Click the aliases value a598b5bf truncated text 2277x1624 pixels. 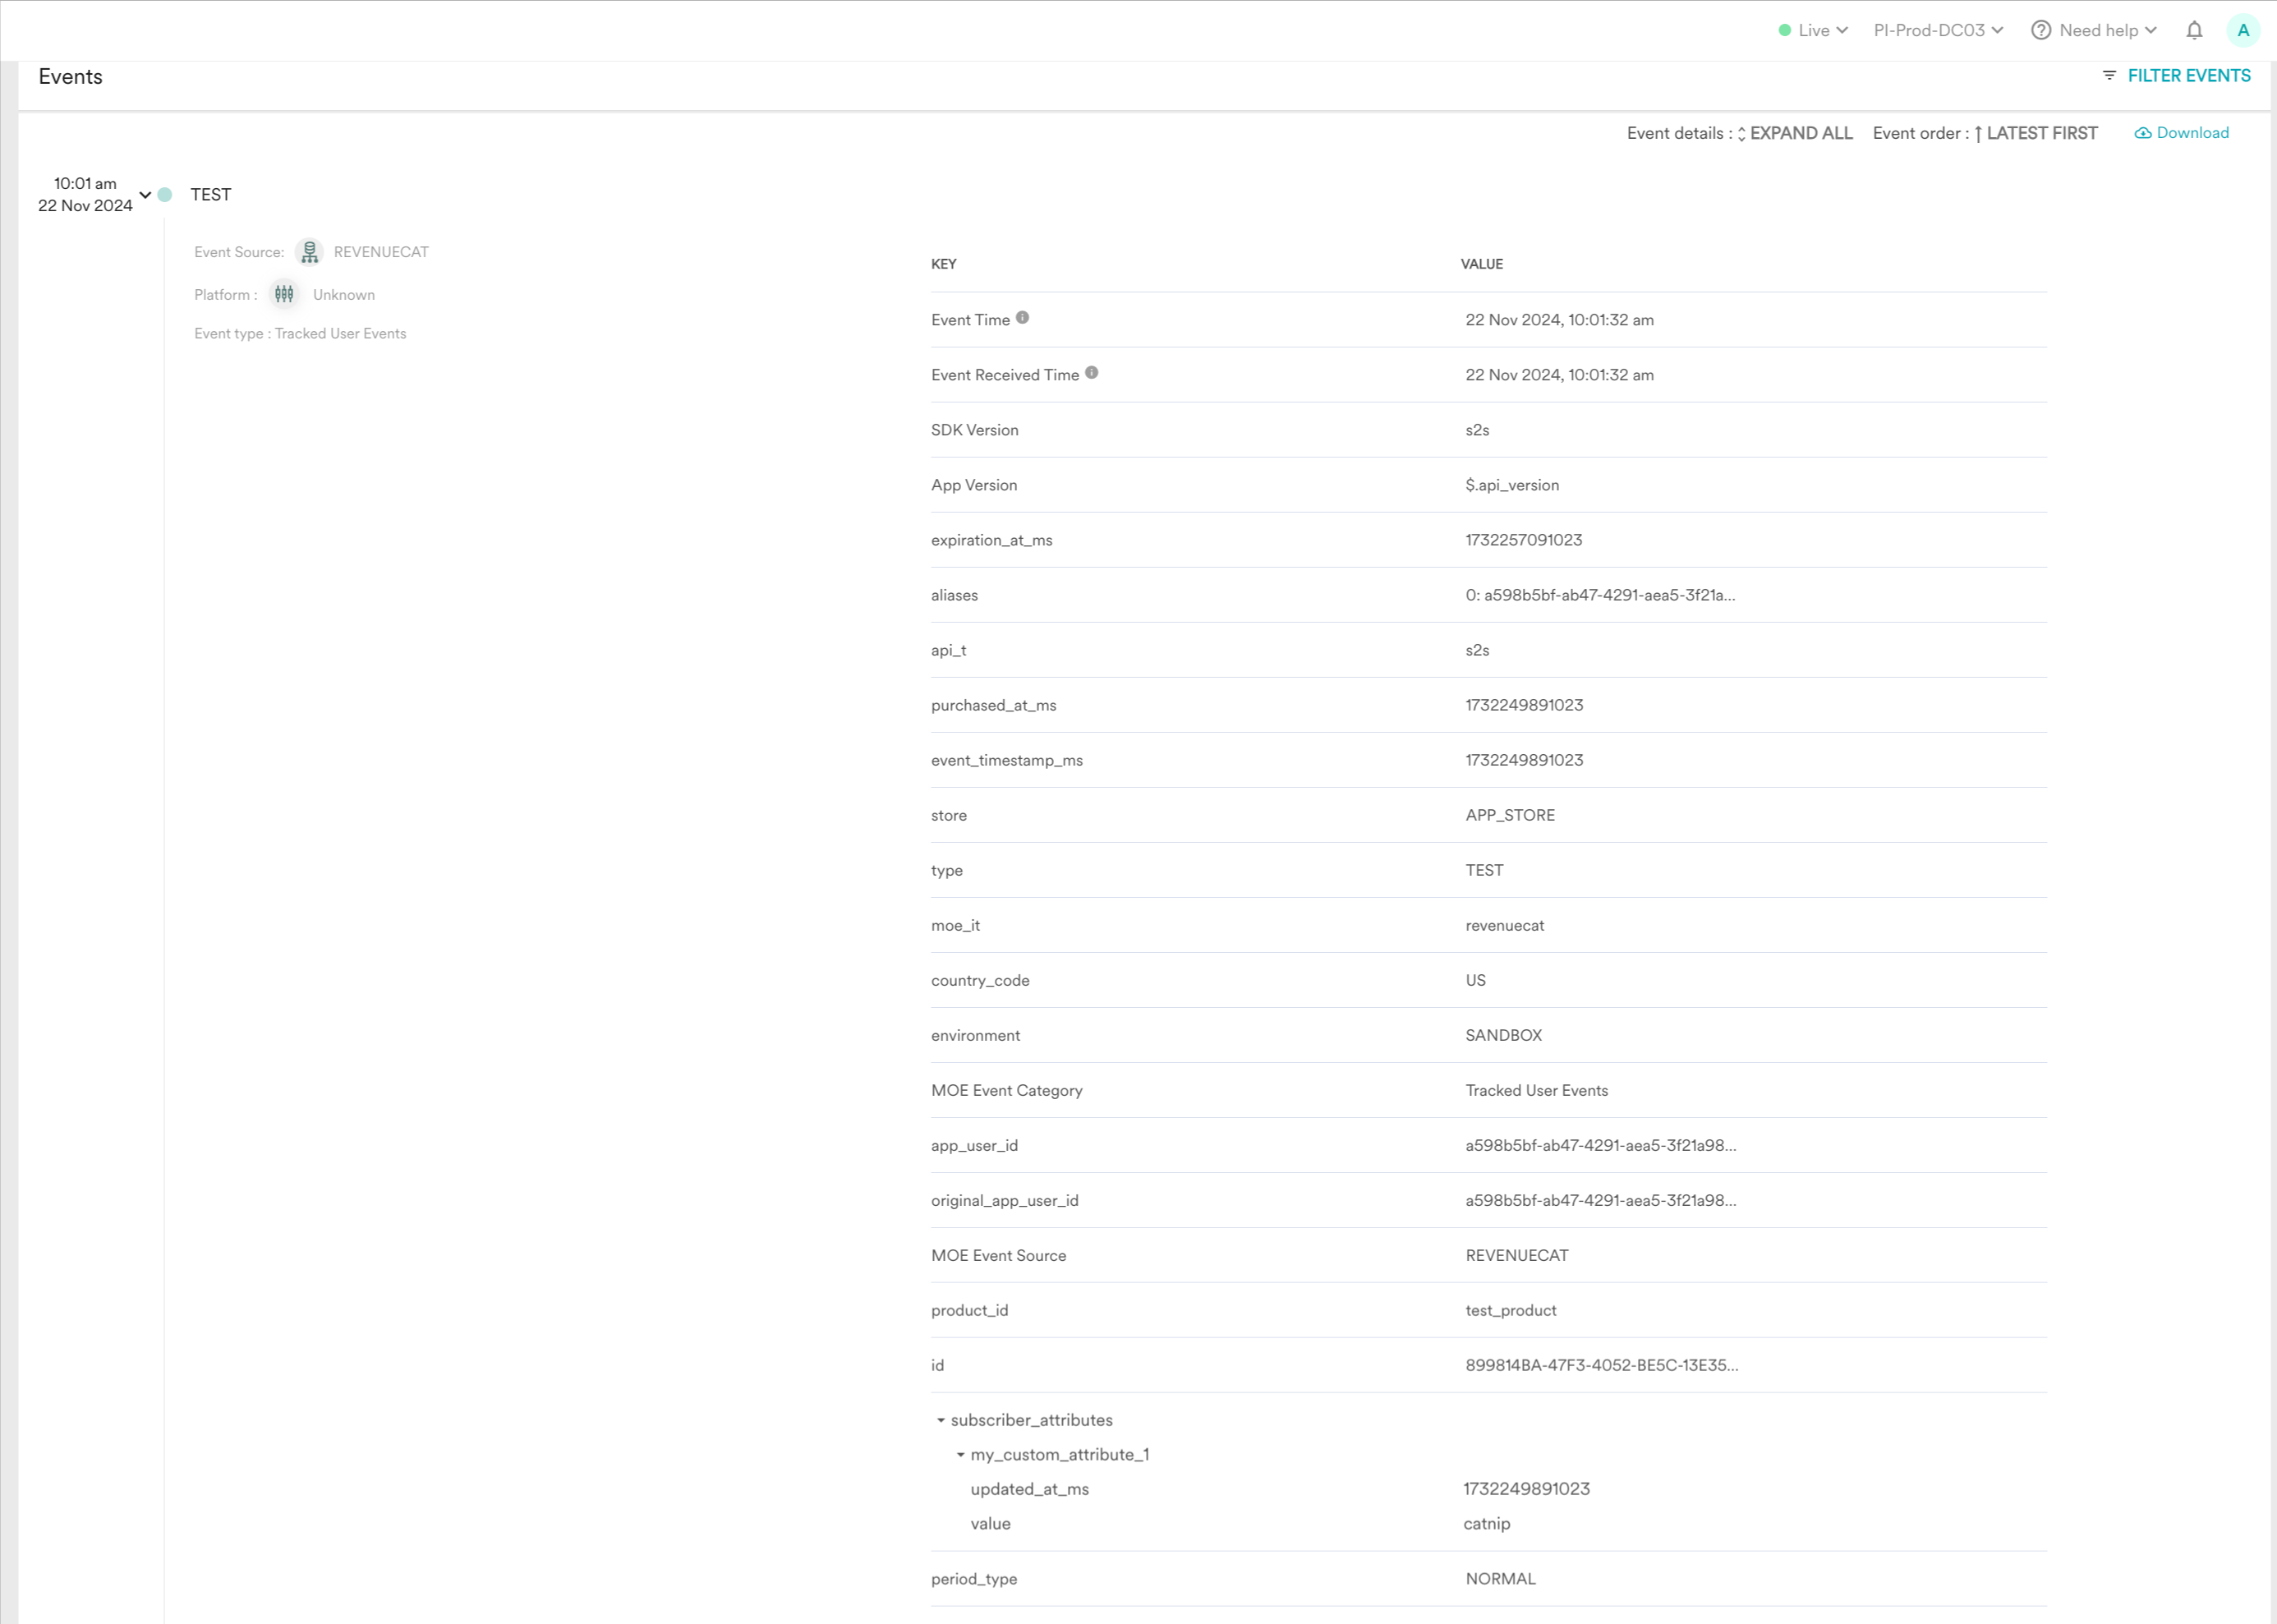(1600, 595)
